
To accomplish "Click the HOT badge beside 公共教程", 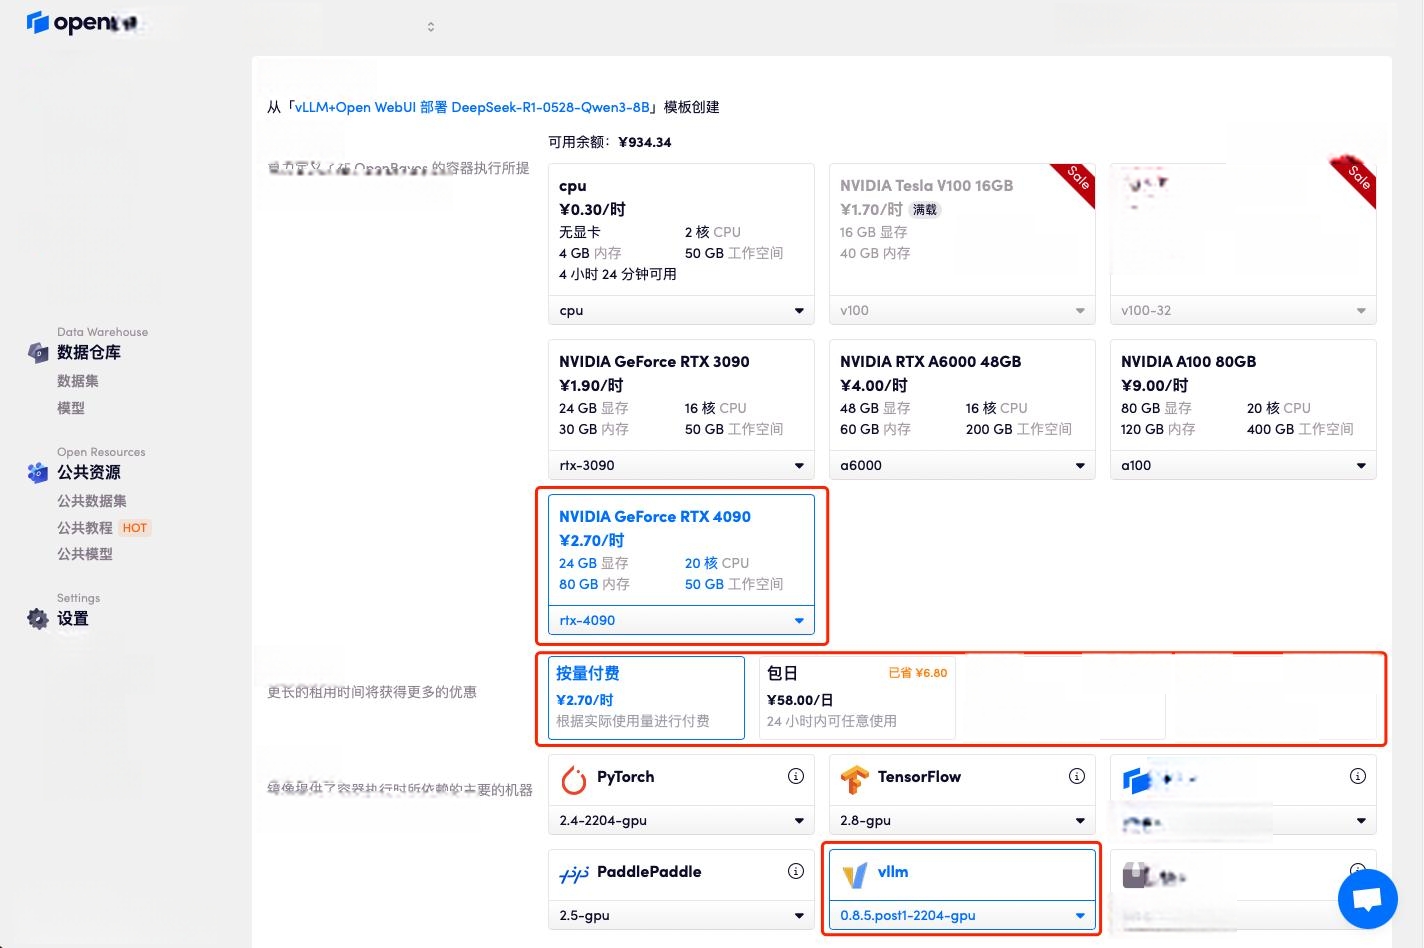I will (x=135, y=528).
